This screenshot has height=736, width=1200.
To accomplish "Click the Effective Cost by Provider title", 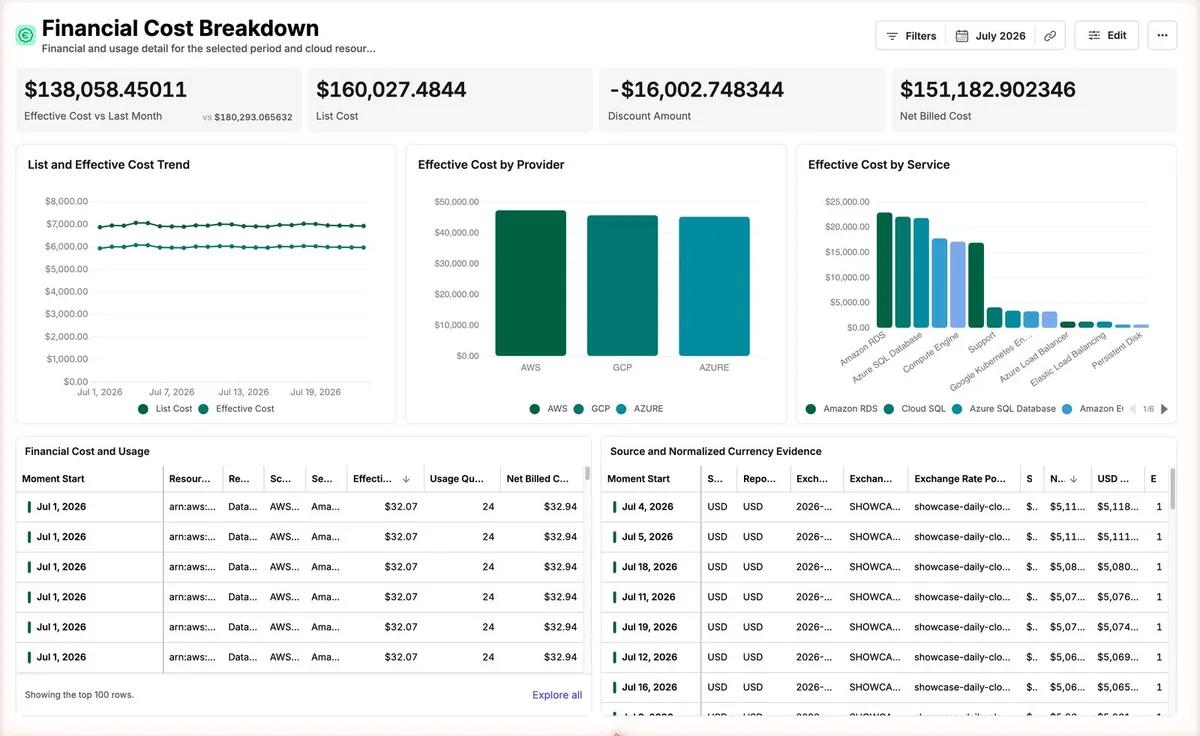I will tap(491, 165).
